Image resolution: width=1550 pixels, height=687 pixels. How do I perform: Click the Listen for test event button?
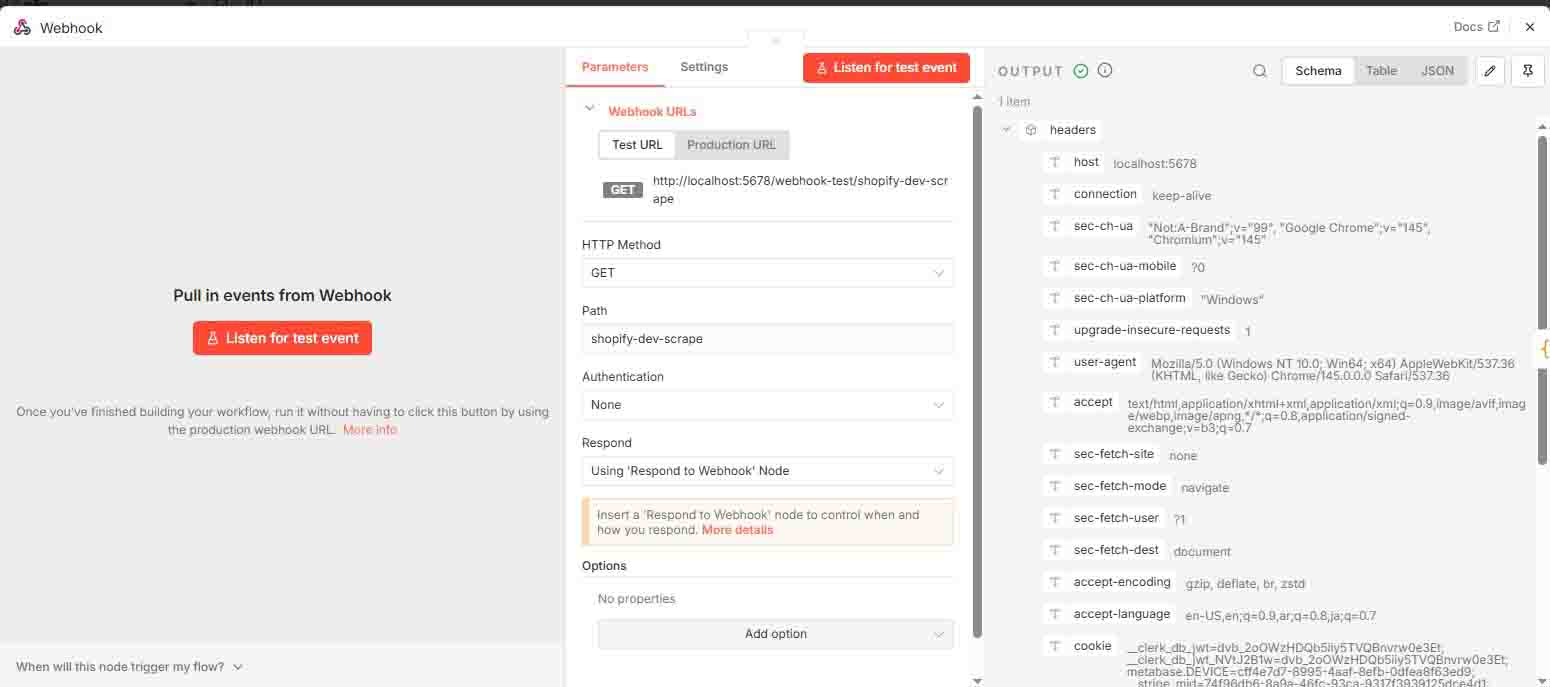tap(886, 67)
